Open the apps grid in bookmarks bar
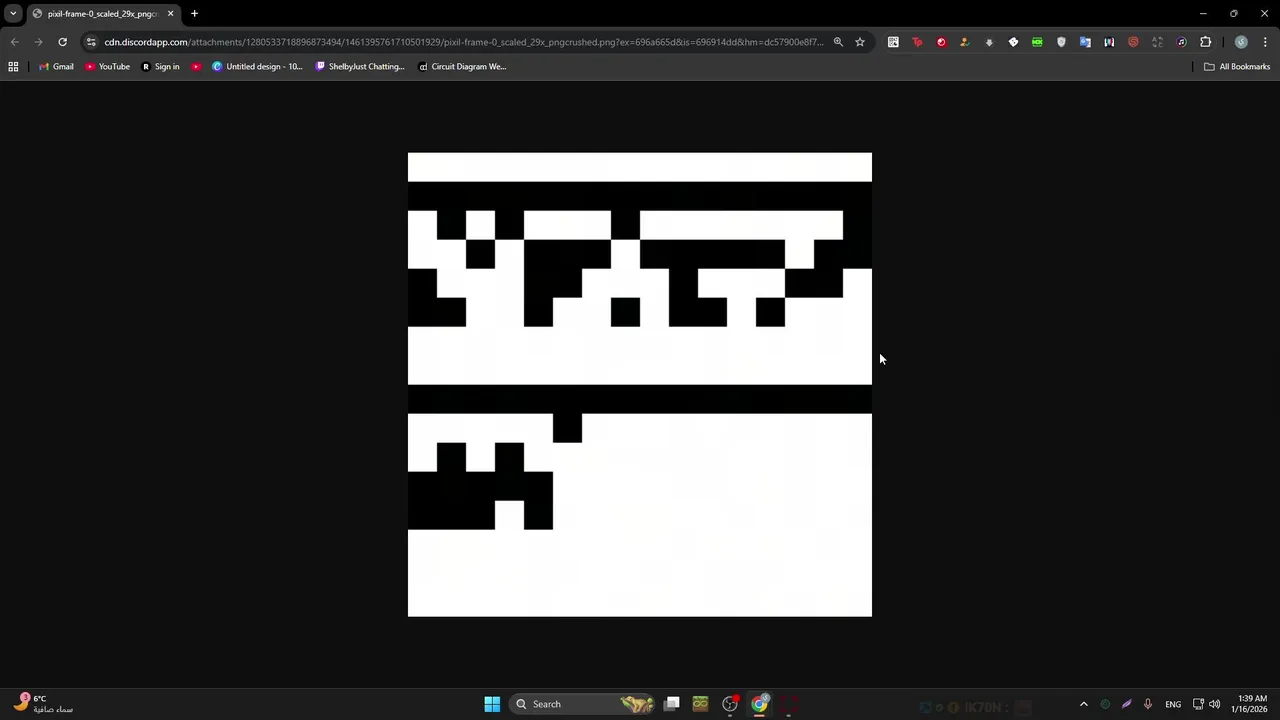 [13, 66]
